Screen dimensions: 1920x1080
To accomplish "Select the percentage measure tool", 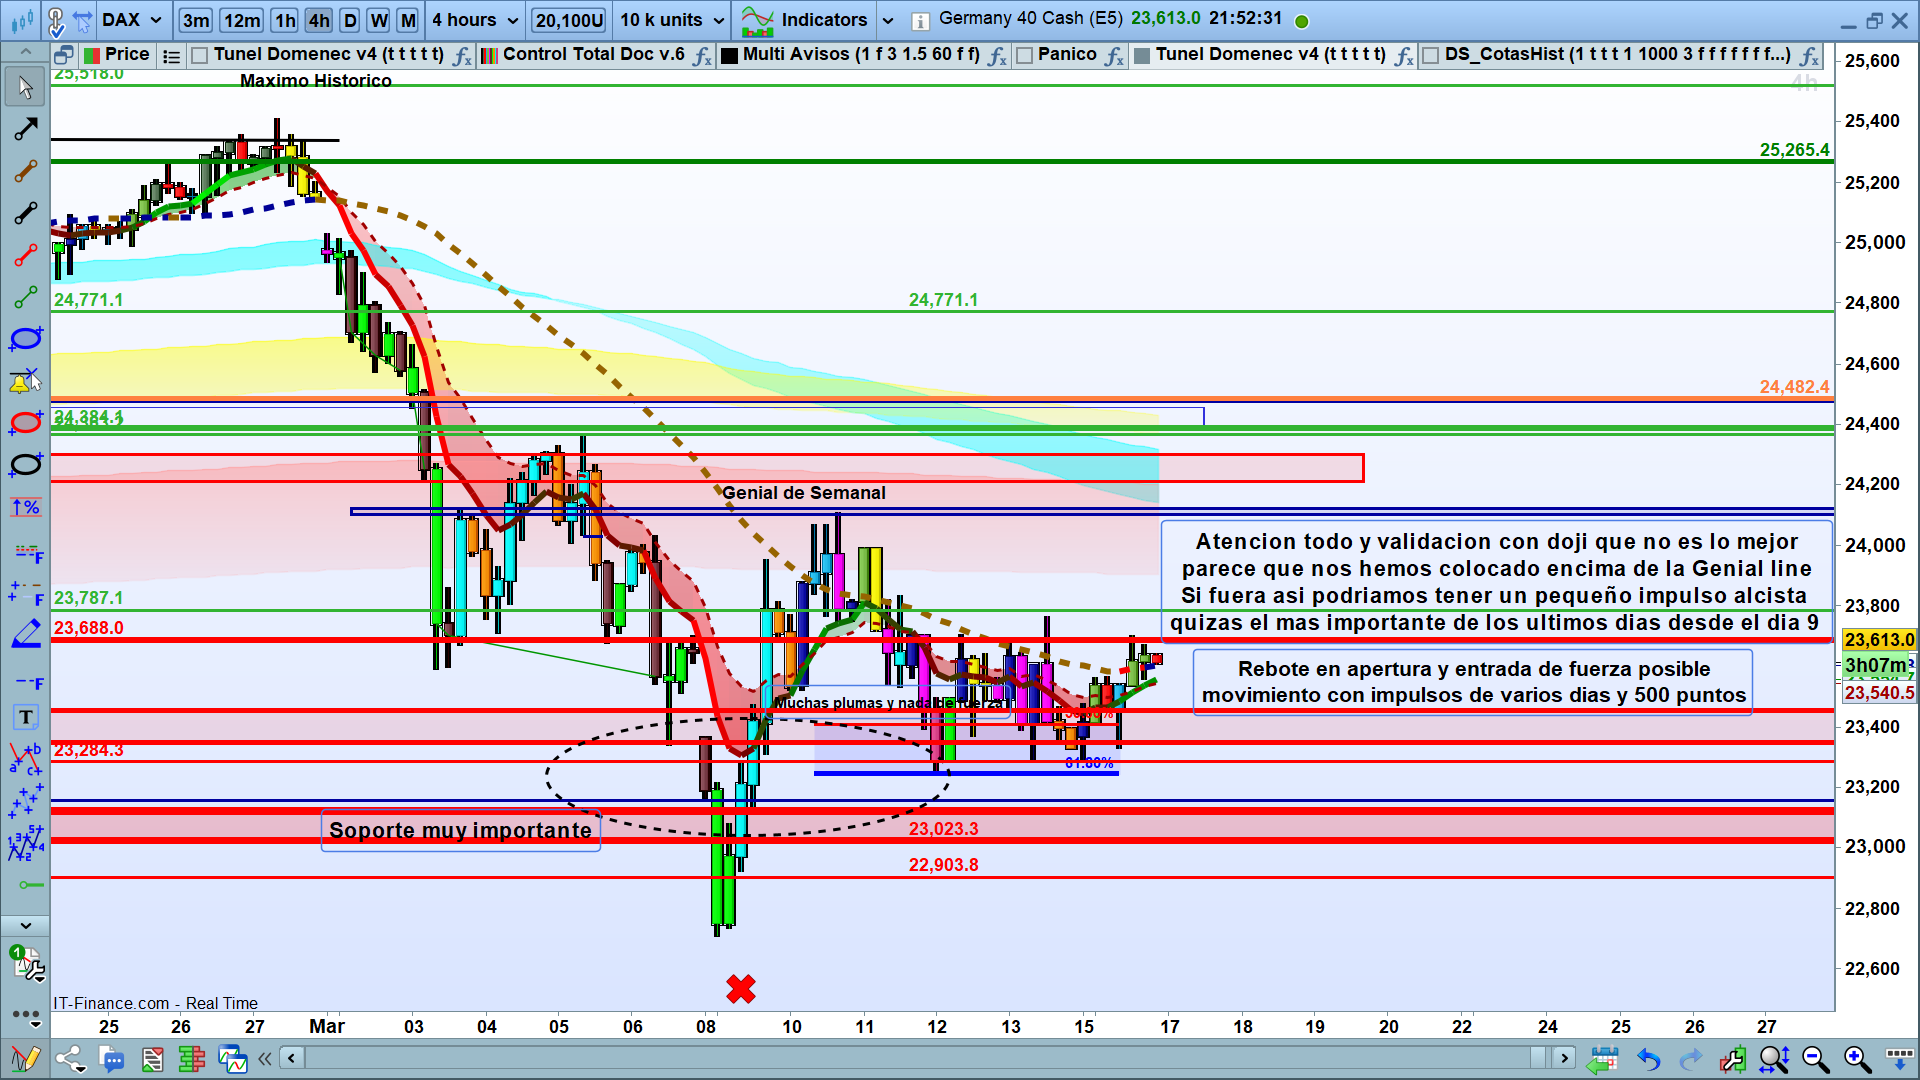I will [25, 507].
